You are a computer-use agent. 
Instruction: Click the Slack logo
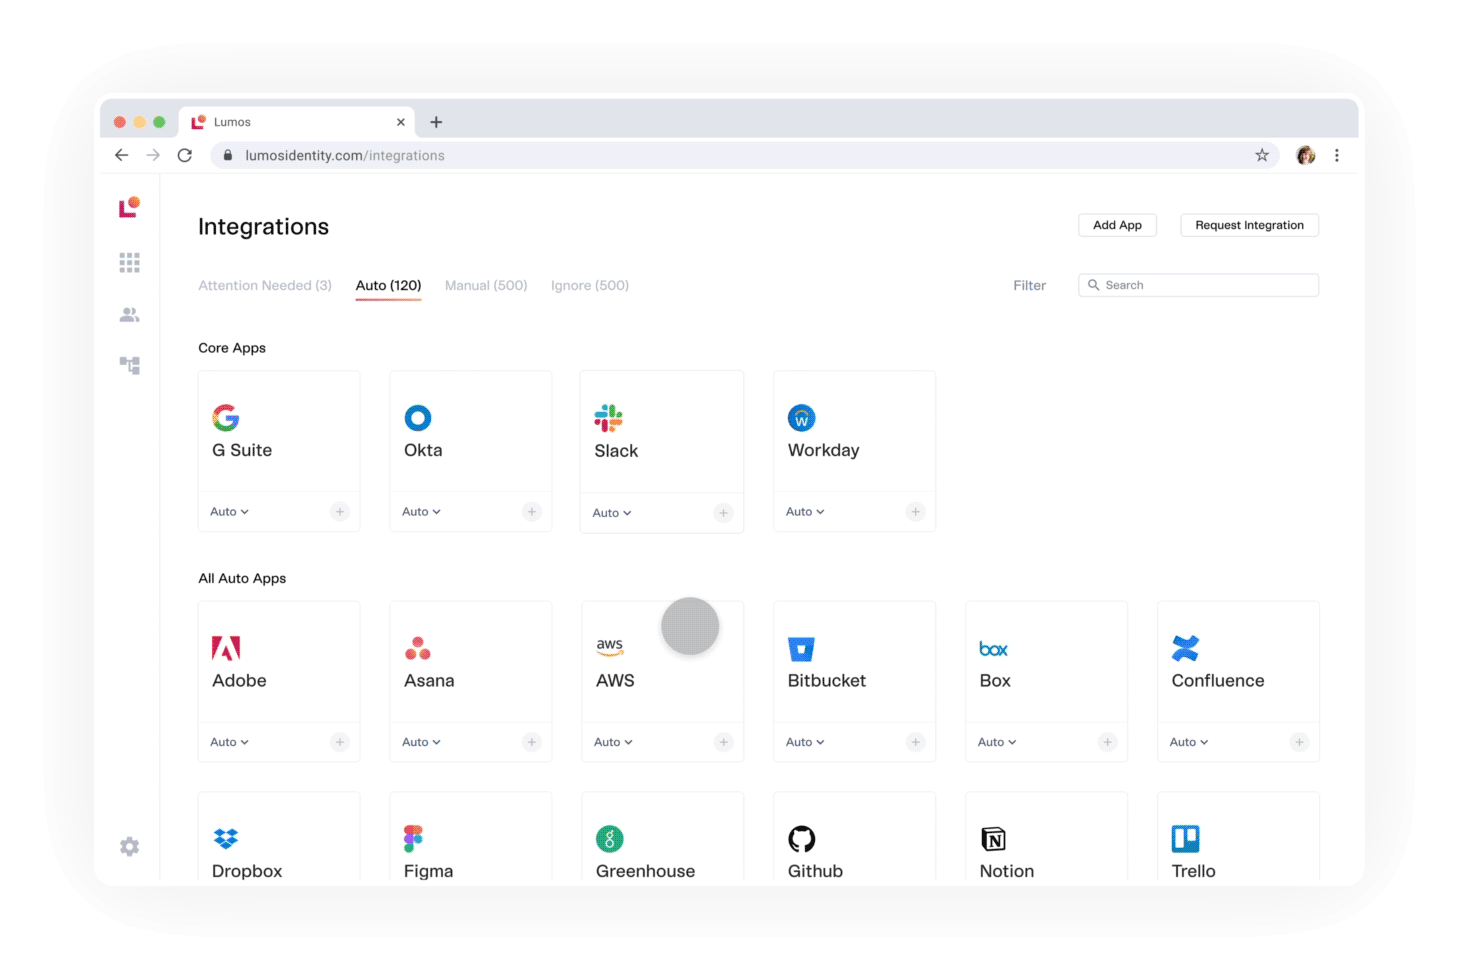pyautogui.click(x=608, y=418)
